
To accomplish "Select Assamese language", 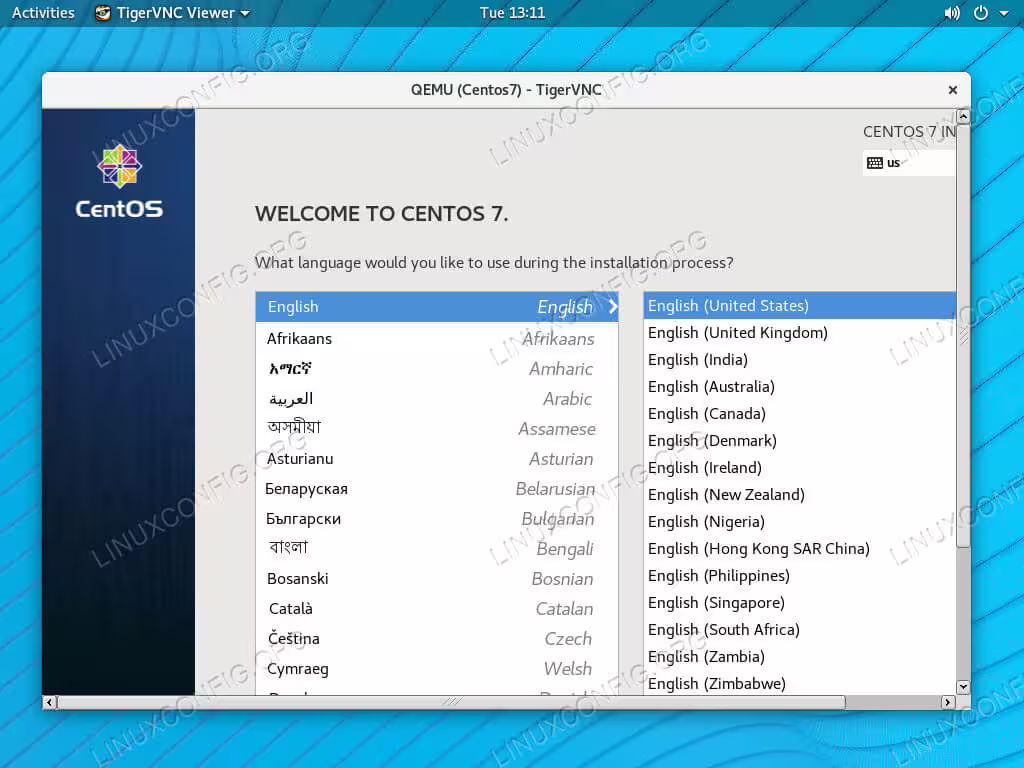I will point(436,429).
